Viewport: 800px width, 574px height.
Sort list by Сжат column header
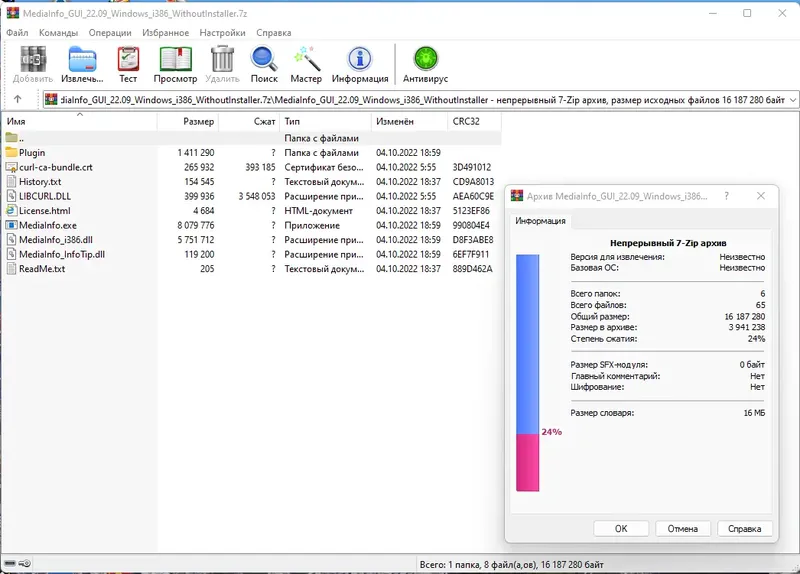tap(249, 121)
